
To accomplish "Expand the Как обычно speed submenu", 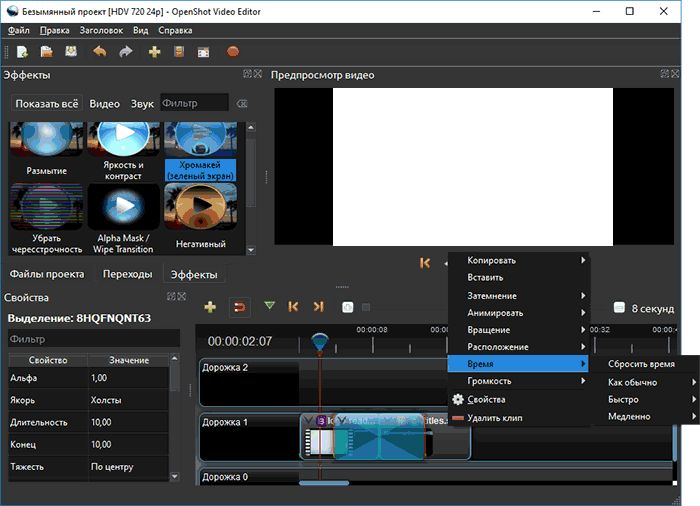I will 645,382.
